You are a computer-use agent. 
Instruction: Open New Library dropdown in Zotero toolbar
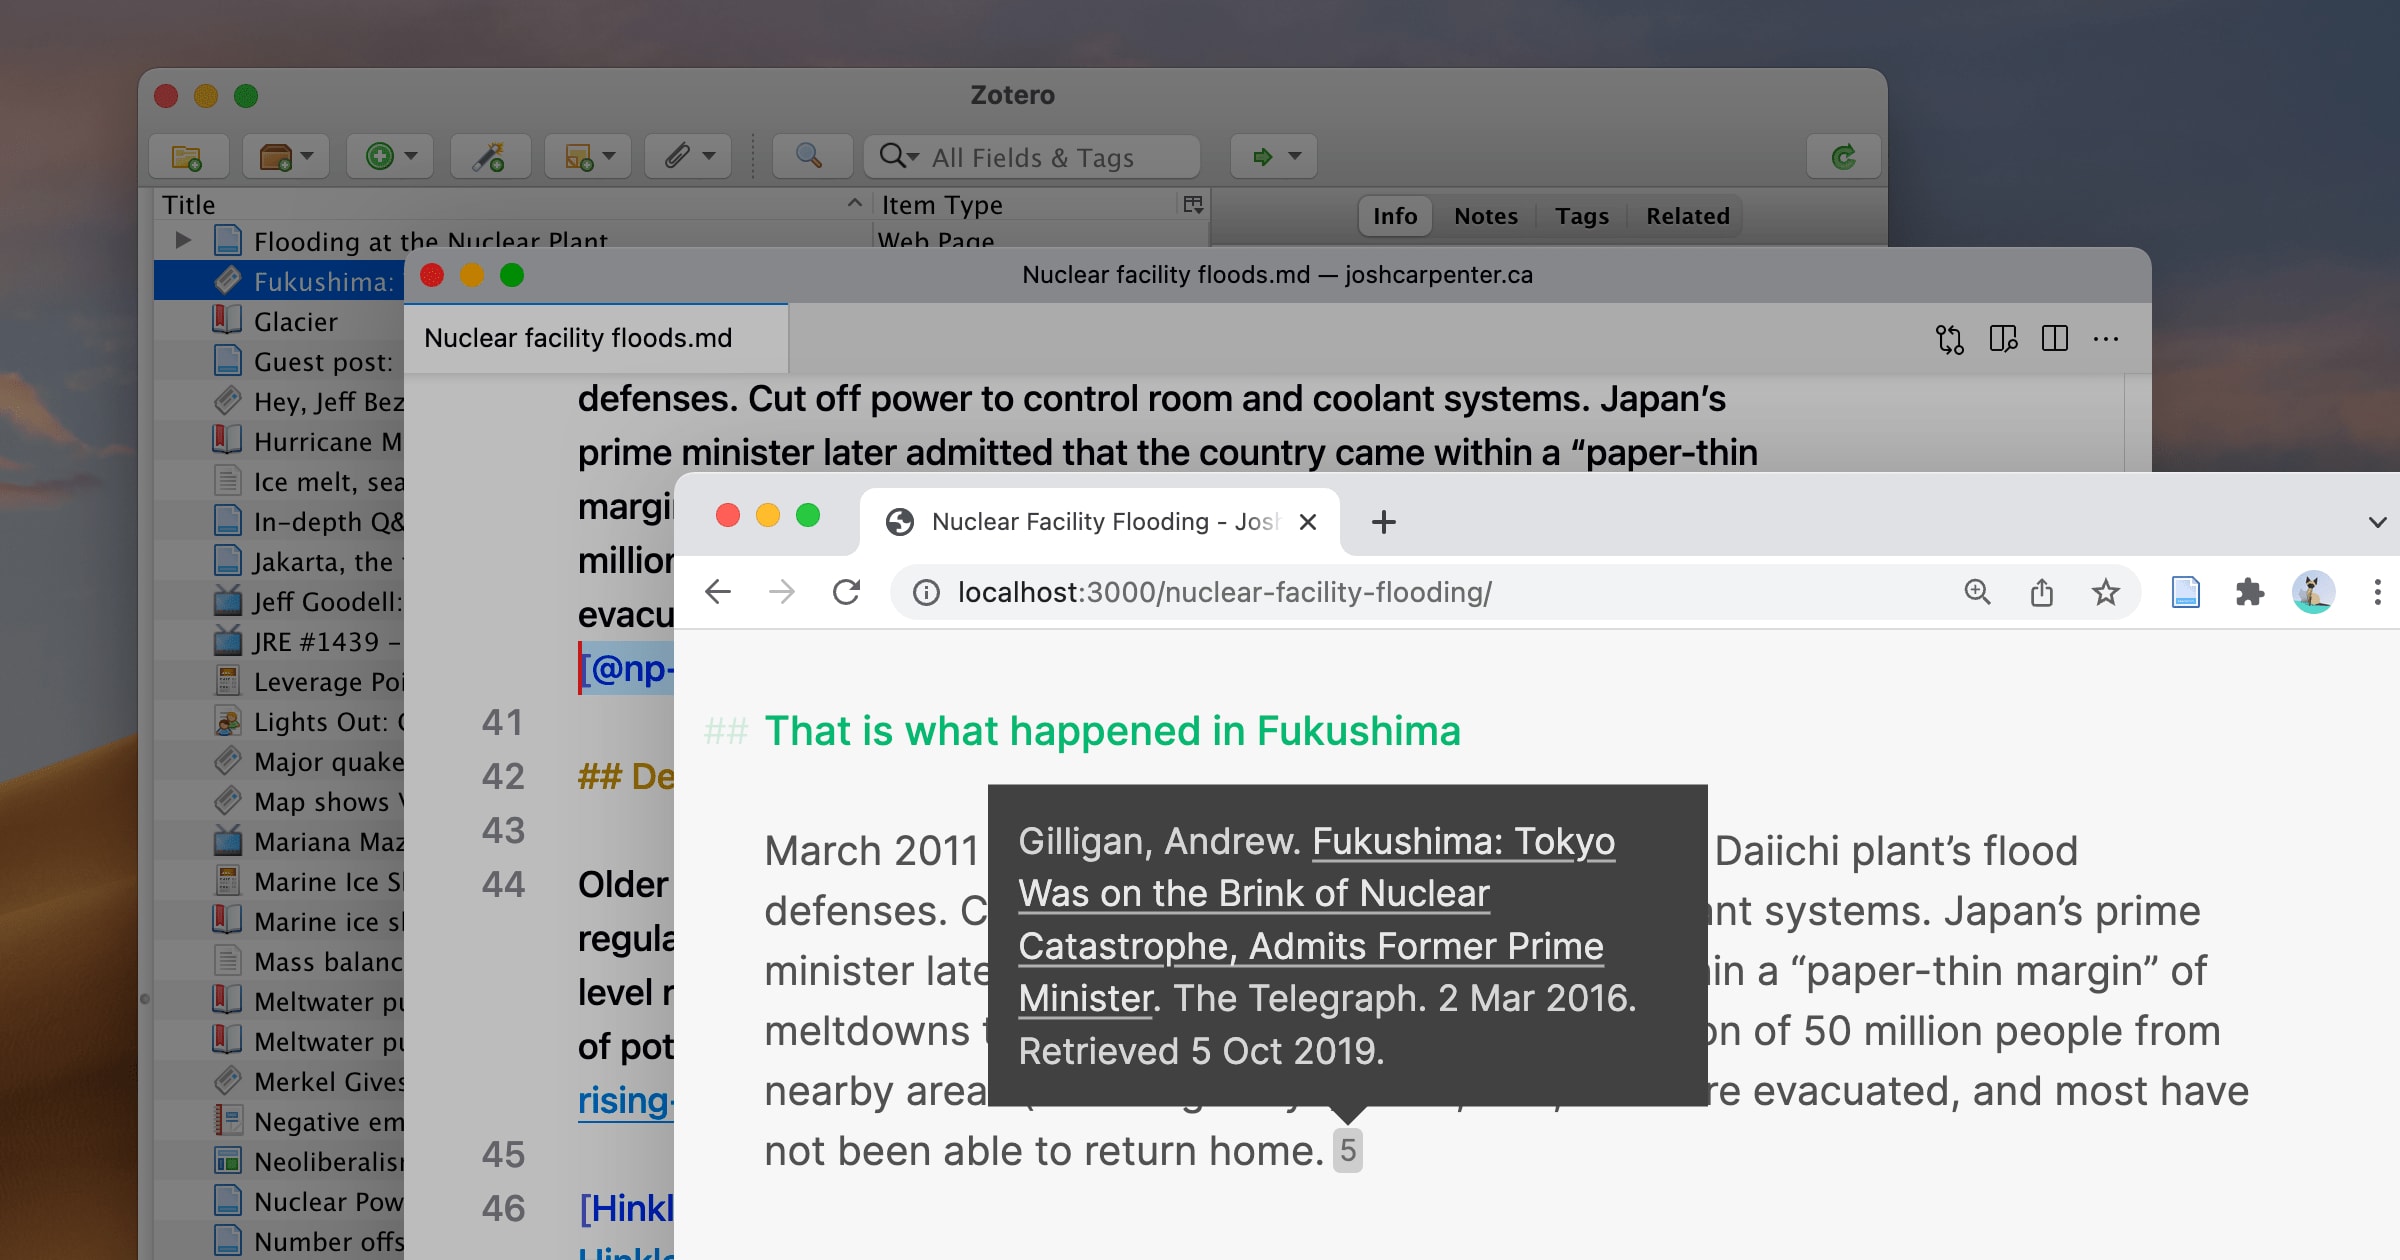pyautogui.click(x=286, y=157)
